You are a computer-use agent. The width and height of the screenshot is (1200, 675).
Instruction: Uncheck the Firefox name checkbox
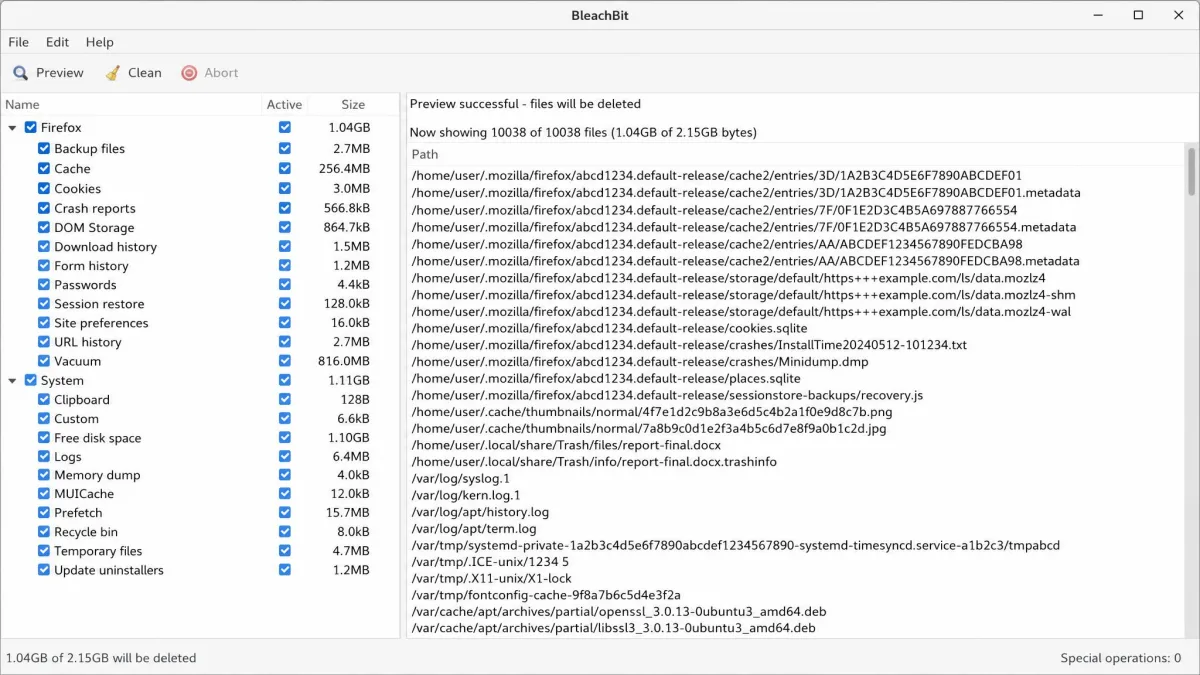31,128
